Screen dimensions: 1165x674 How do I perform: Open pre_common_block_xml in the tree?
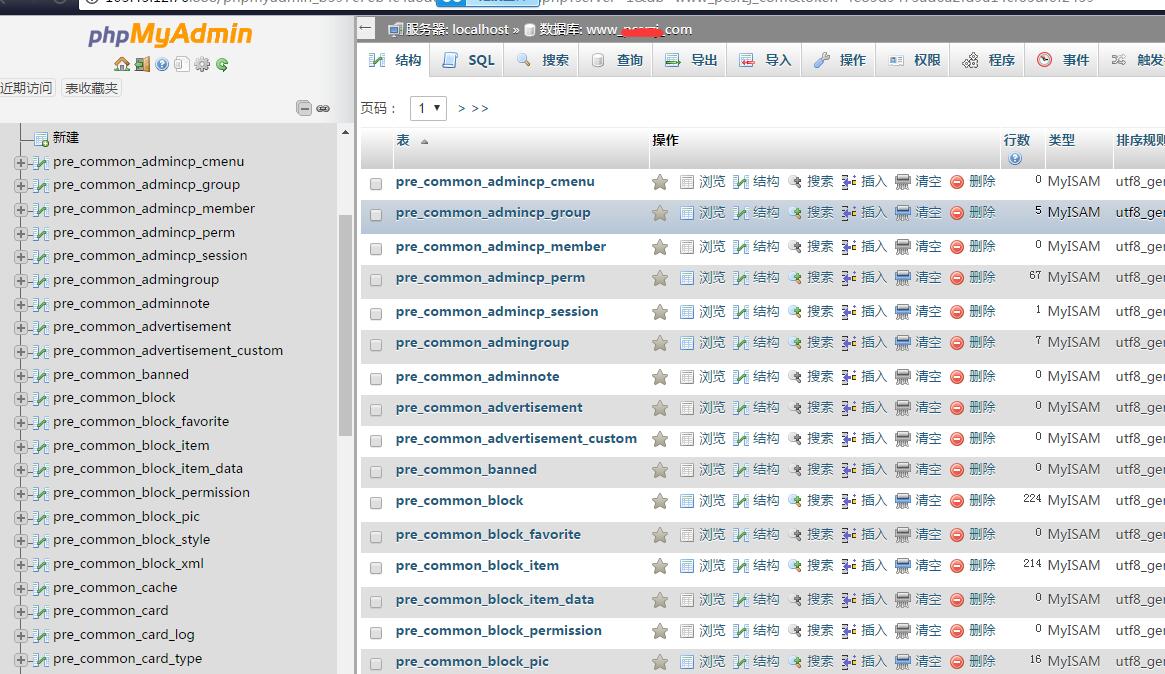click(128, 564)
